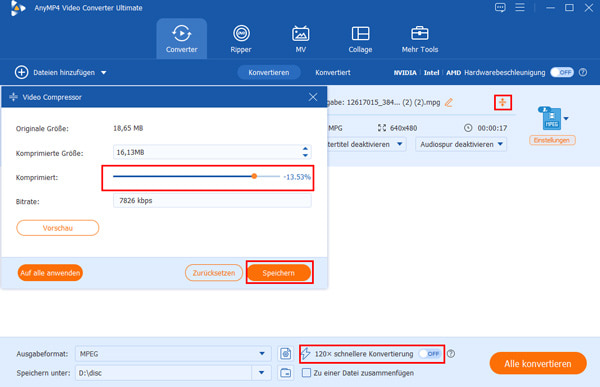Open the Ripper module icon

pos(241,34)
